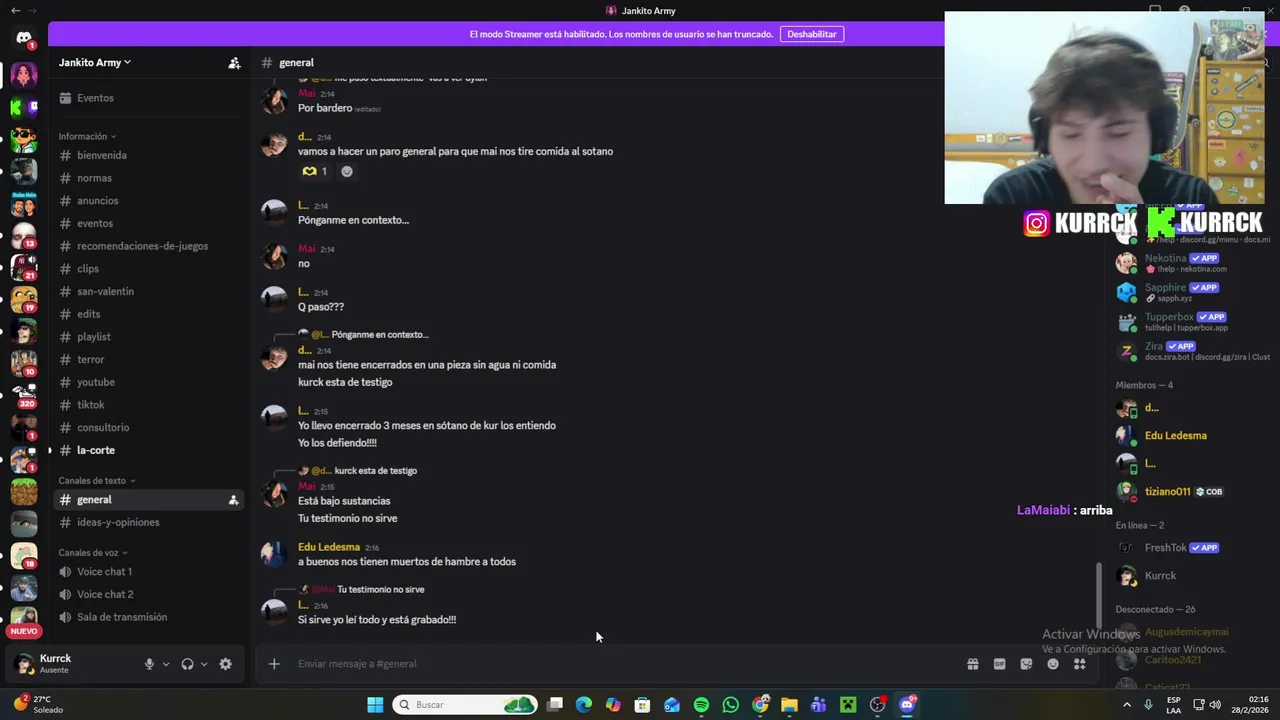Open the youtube channel
Screen dimensions: 1280x720
[95, 382]
